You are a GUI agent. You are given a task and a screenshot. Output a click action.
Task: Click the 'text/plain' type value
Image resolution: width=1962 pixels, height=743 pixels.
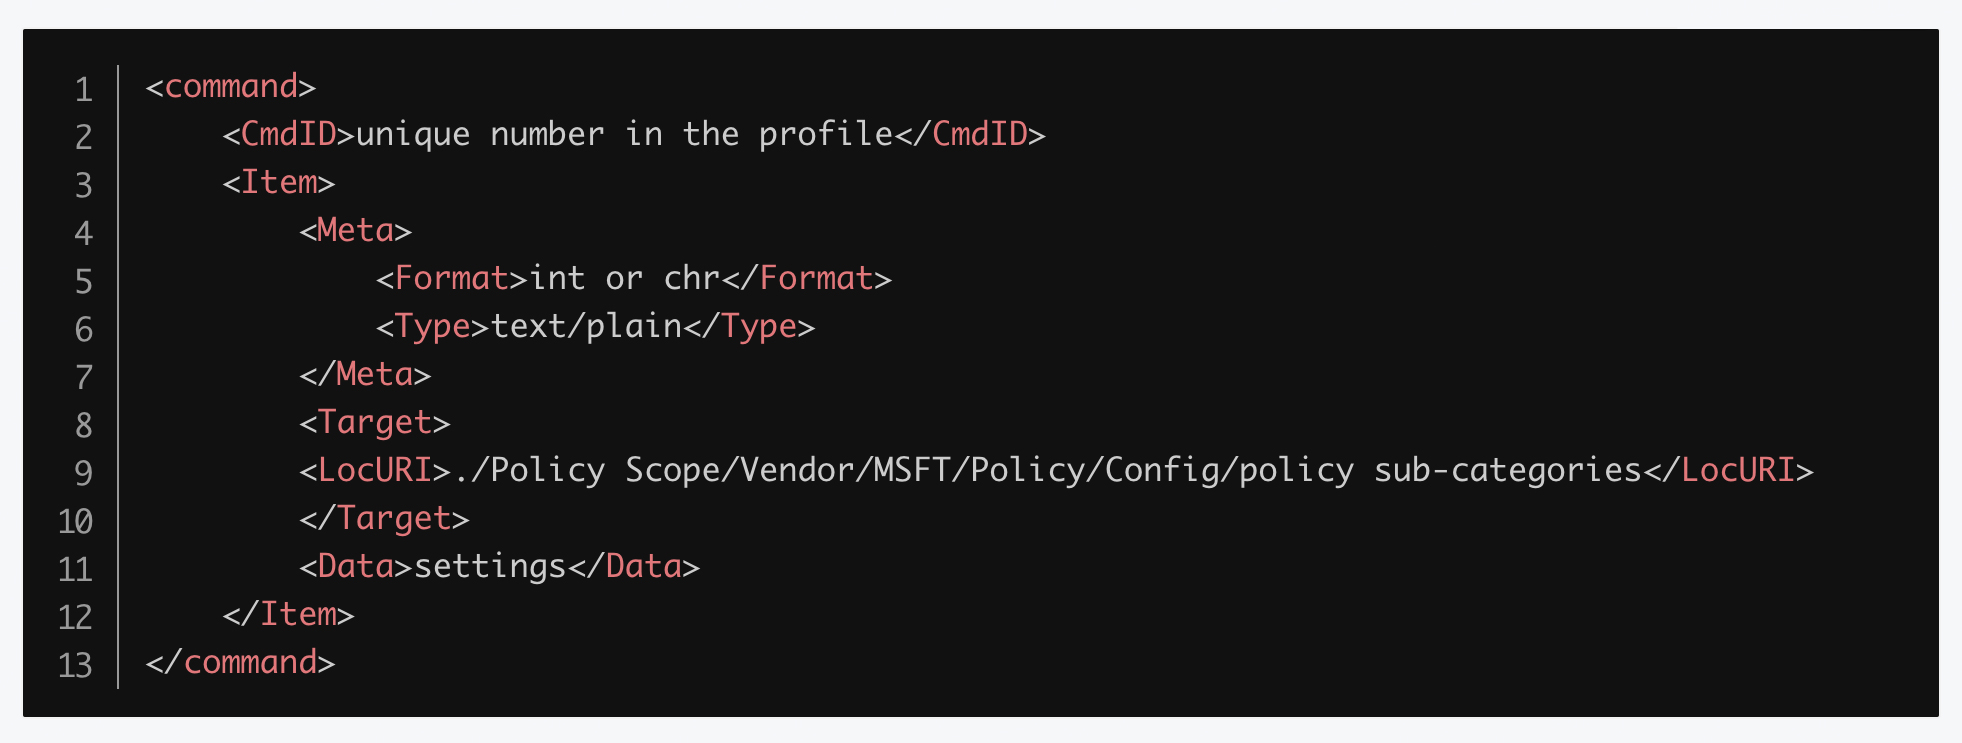pyautogui.click(x=586, y=327)
